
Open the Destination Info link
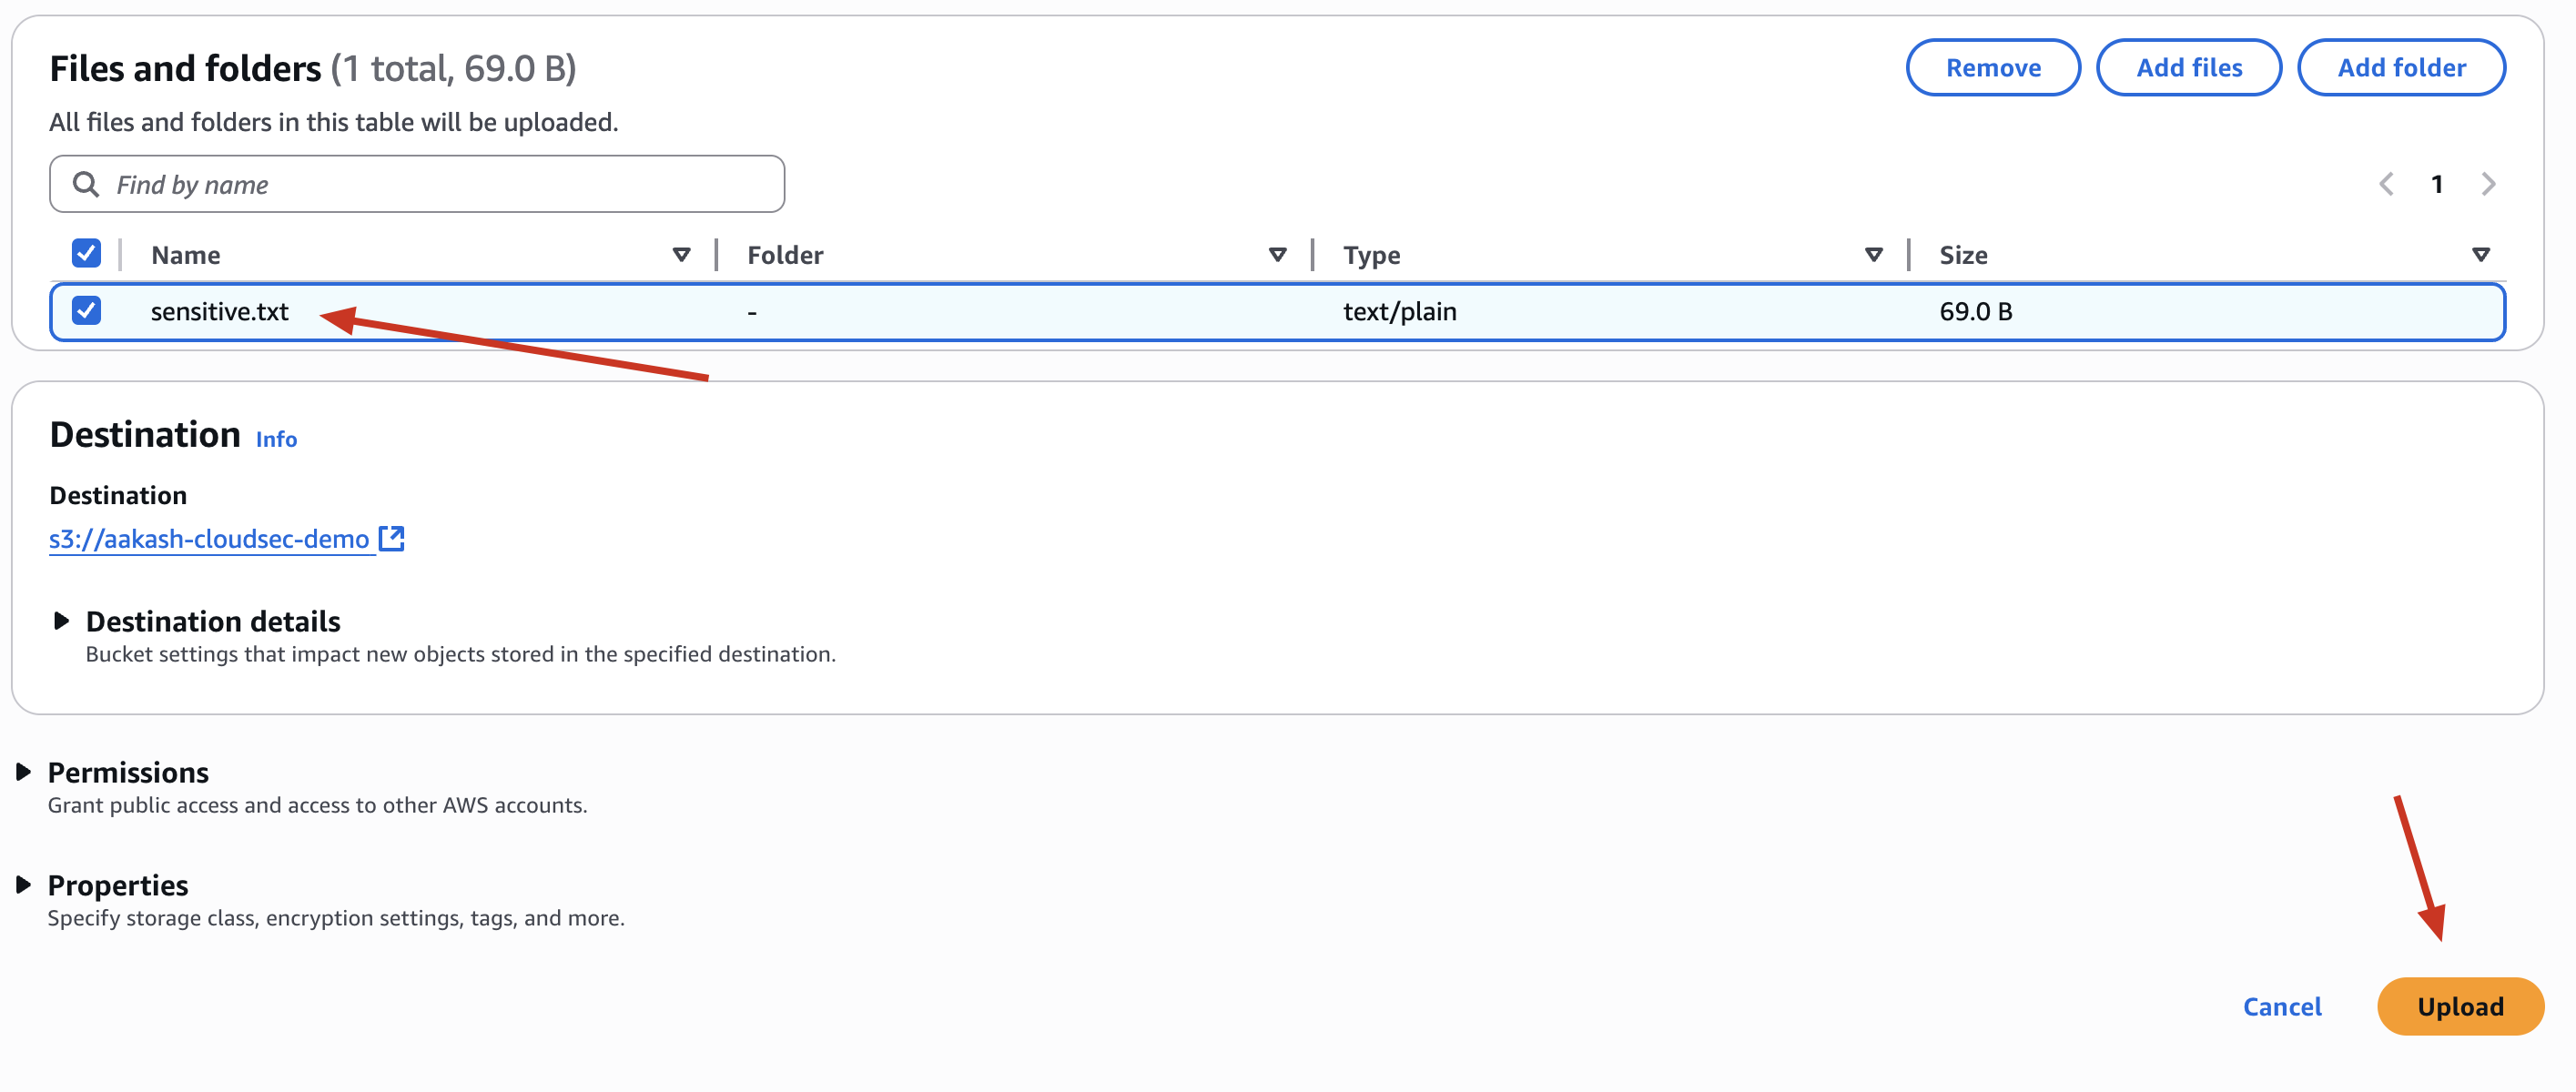click(x=276, y=439)
